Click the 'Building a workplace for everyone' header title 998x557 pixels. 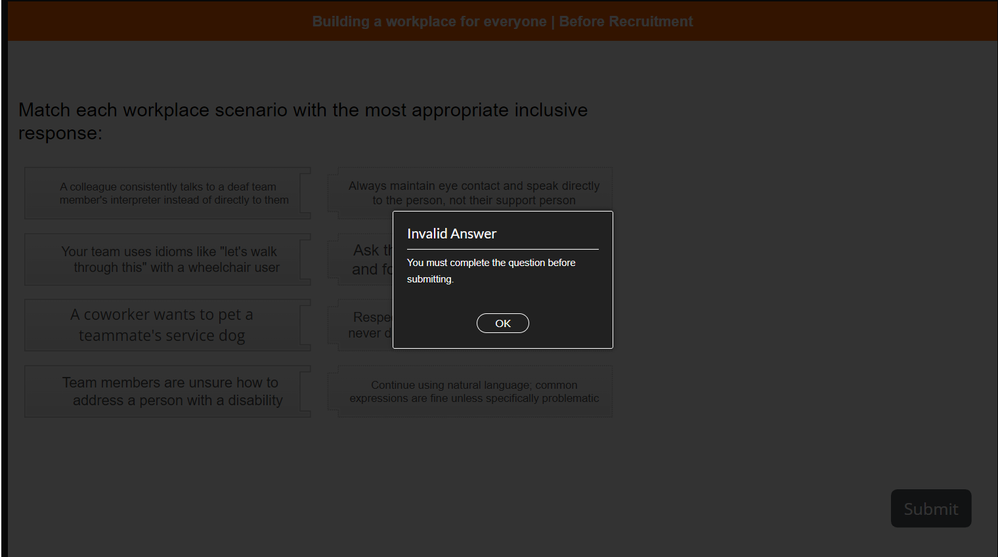502,22
